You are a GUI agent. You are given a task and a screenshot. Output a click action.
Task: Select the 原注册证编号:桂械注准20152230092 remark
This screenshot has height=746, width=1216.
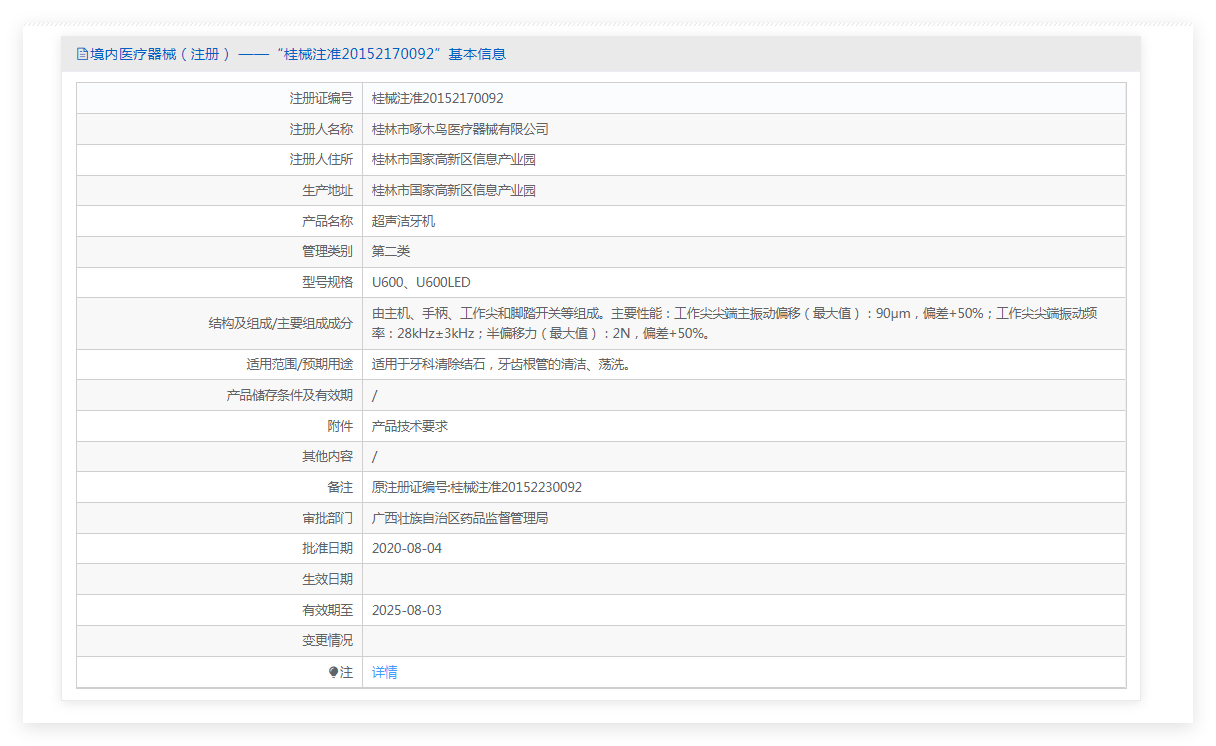pyautogui.click(x=477, y=487)
